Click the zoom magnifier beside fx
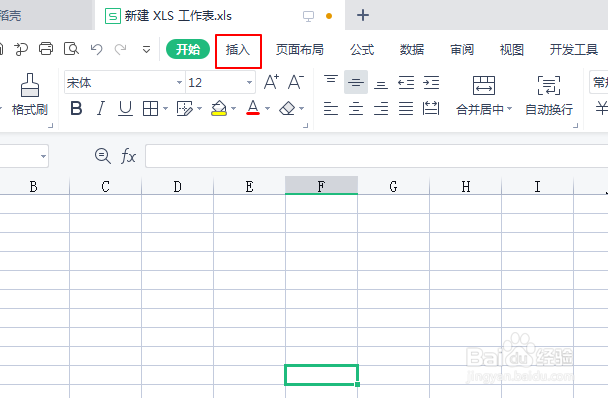The image size is (608, 398). tap(103, 156)
